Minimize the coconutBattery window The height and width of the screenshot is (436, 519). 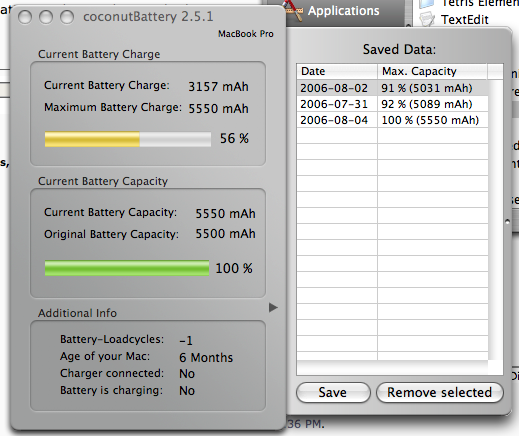pos(46,17)
